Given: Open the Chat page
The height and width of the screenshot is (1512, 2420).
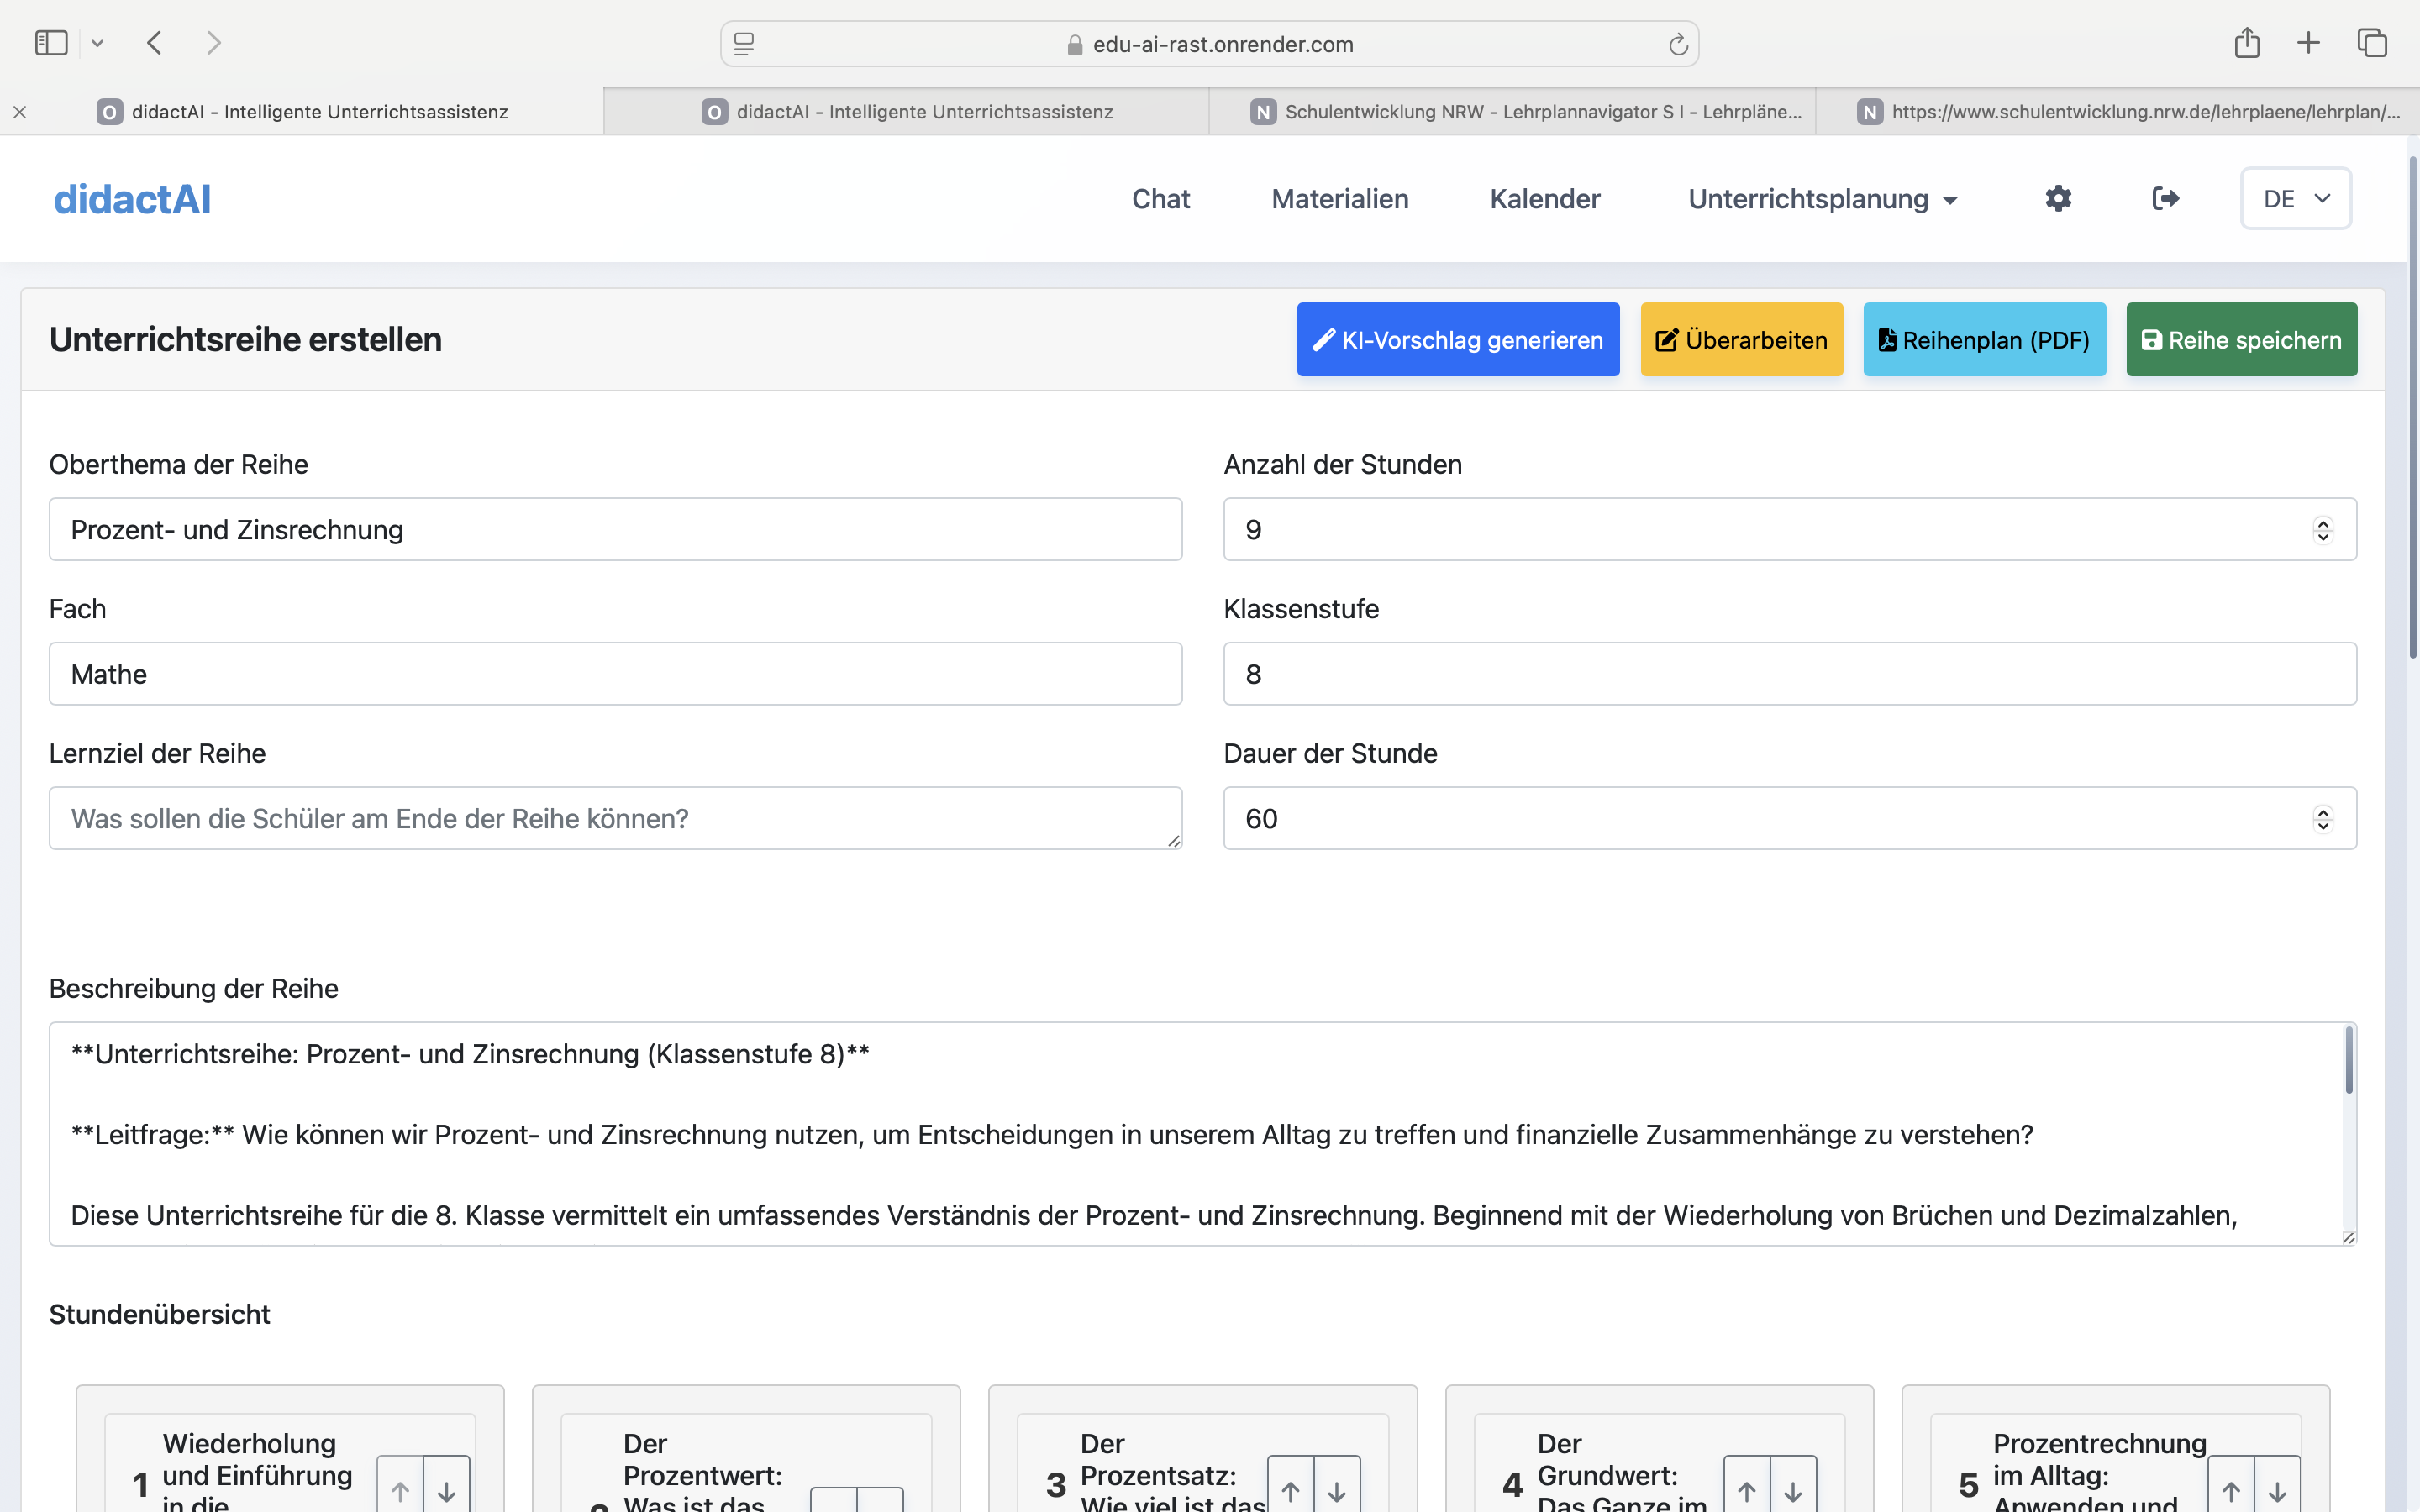Looking at the screenshot, I should (1160, 199).
